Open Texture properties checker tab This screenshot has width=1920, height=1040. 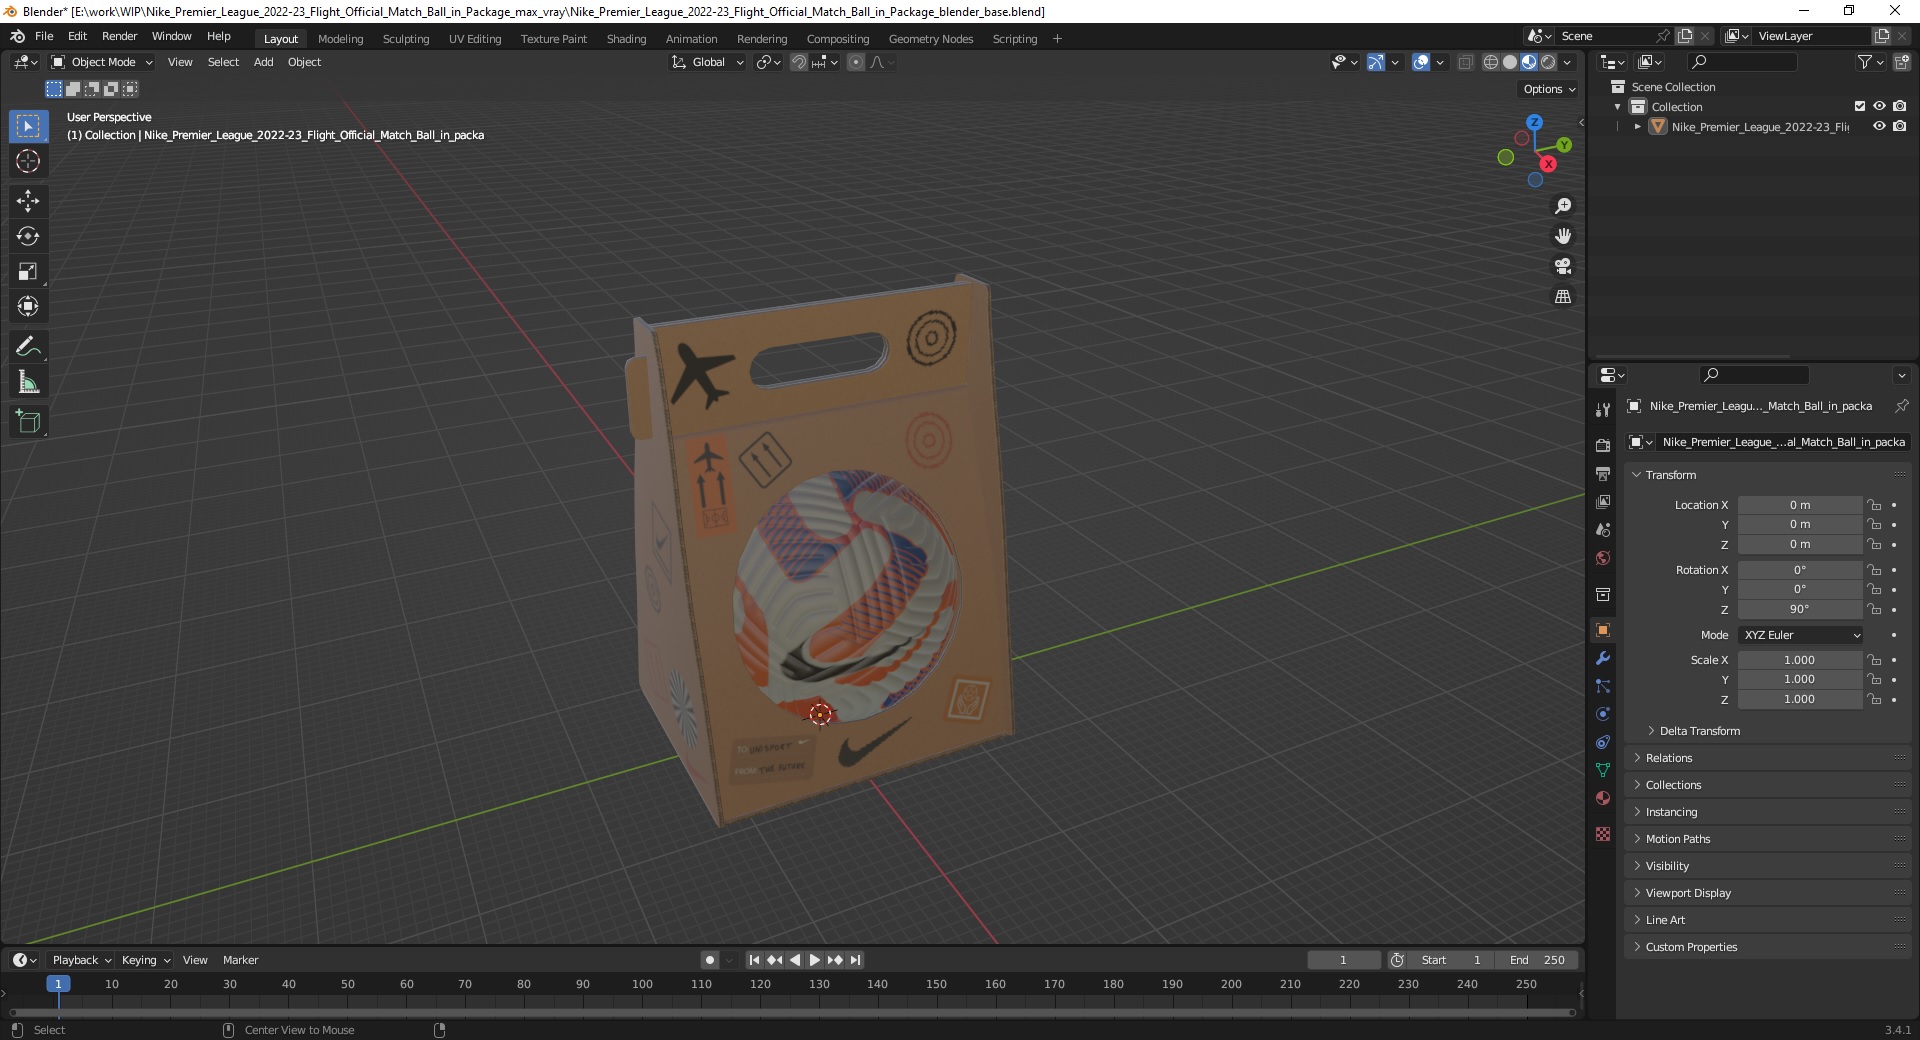click(x=1603, y=834)
